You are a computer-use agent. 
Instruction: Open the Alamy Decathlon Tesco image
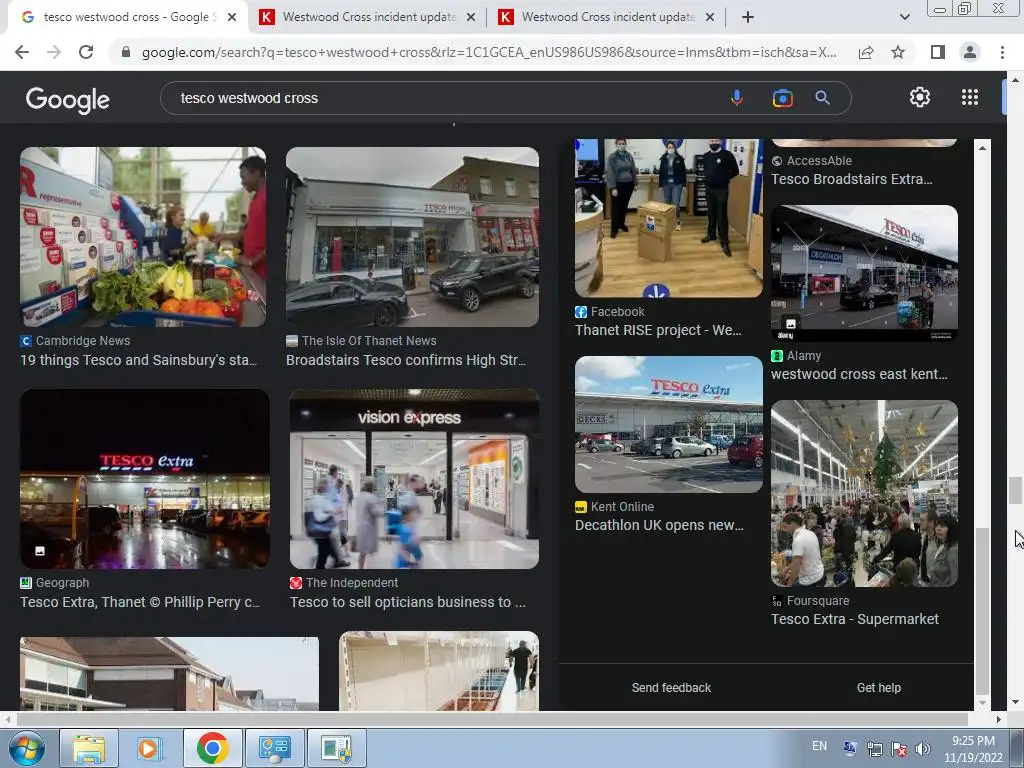click(x=864, y=273)
